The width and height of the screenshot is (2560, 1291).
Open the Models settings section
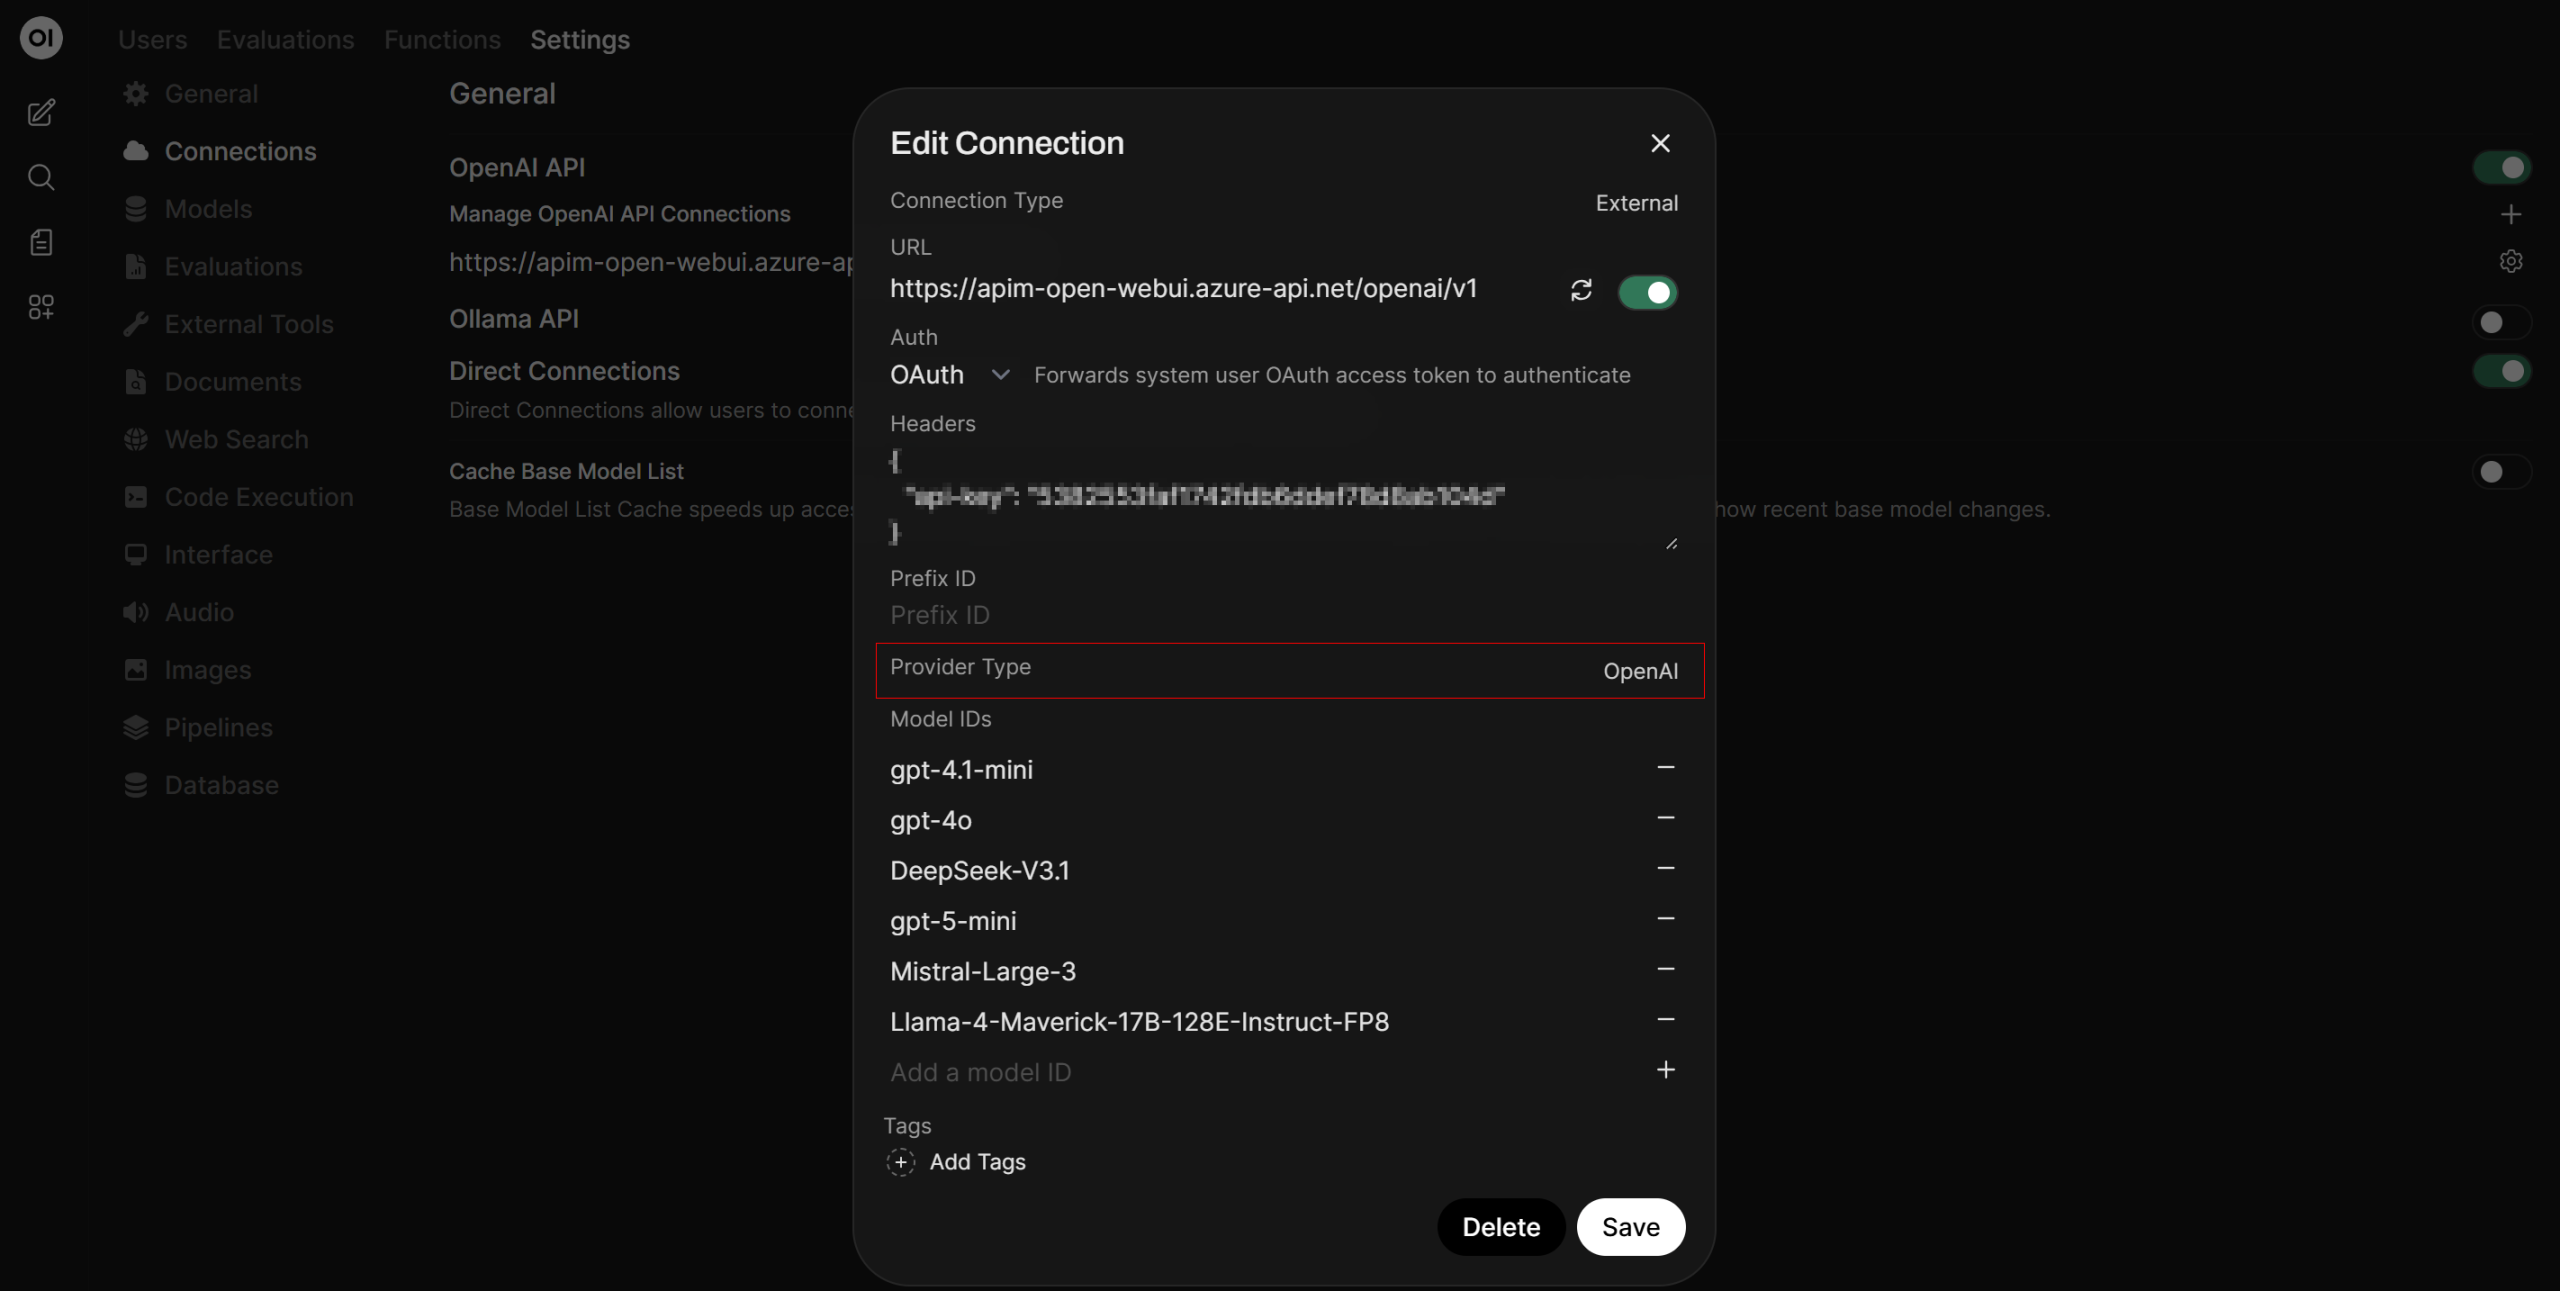tap(208, 209)
